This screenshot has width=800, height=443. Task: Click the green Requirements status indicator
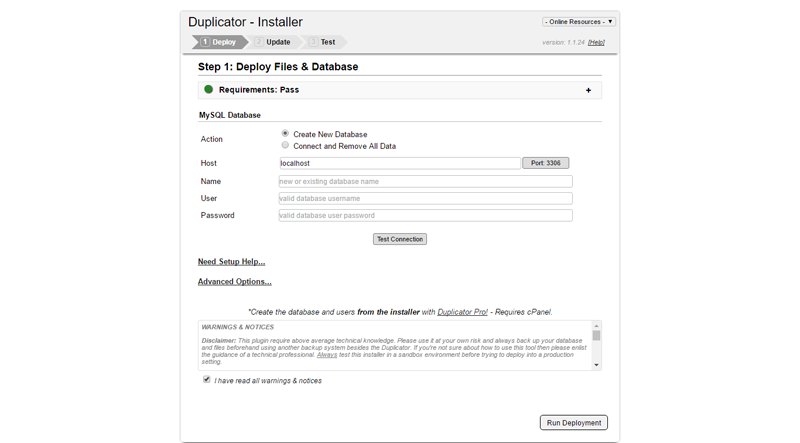[x=208, y=89]
